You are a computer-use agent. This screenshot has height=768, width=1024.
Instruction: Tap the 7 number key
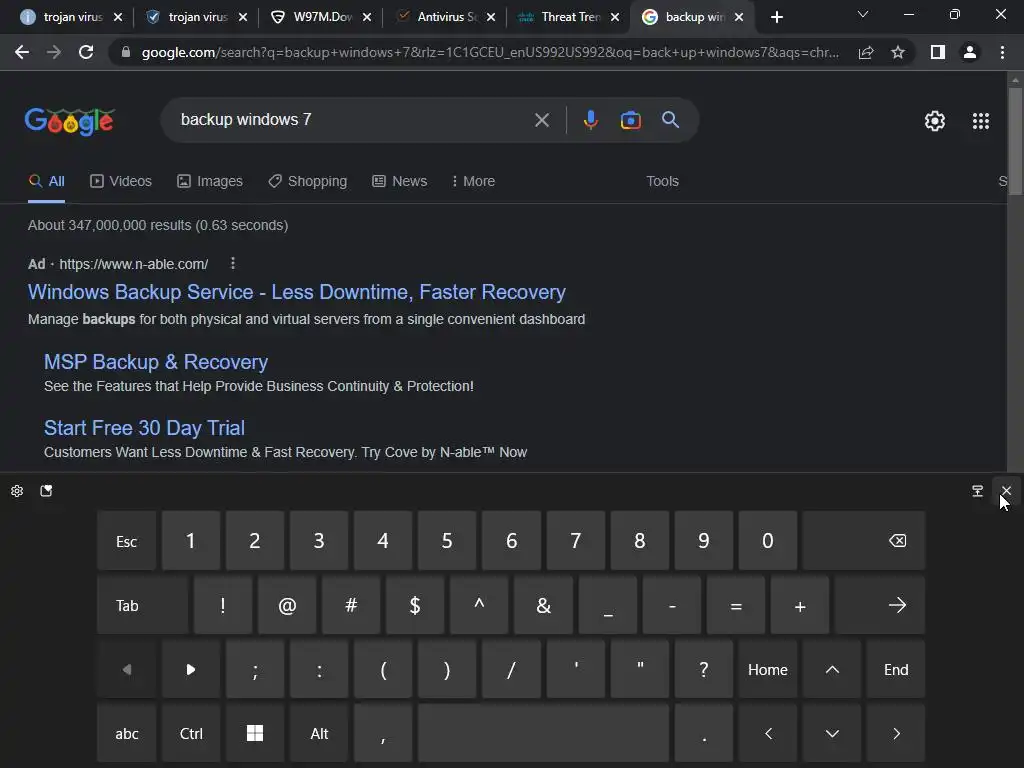(575, 541)
